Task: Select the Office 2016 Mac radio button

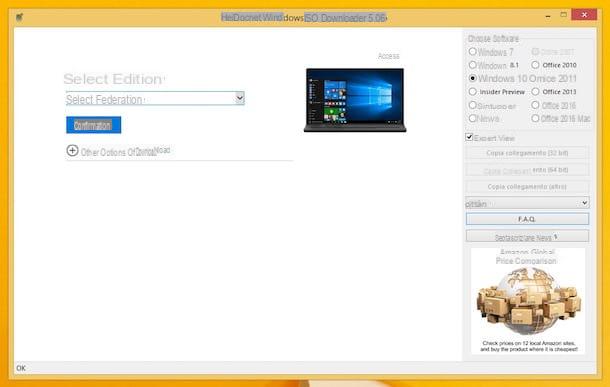Action: point(535,118)
